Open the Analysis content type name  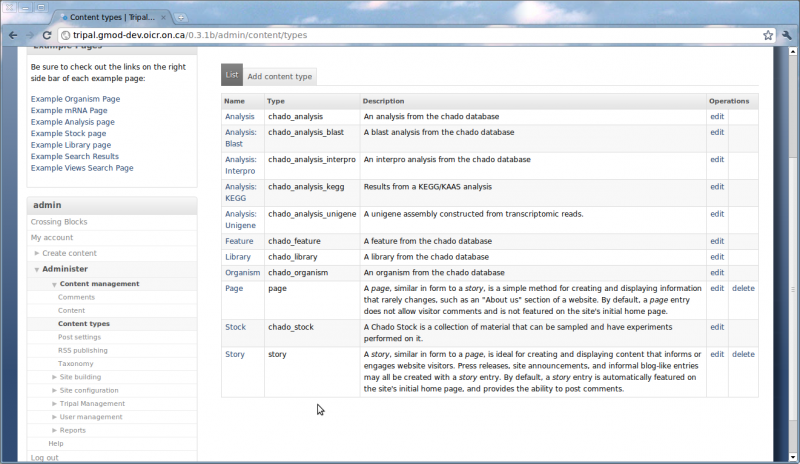(x=239, y=116)
